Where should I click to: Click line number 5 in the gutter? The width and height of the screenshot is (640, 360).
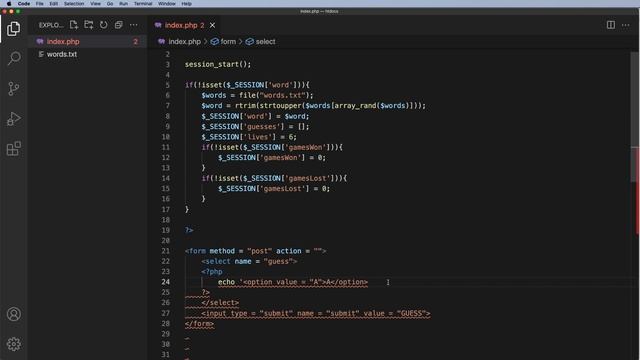167,85
